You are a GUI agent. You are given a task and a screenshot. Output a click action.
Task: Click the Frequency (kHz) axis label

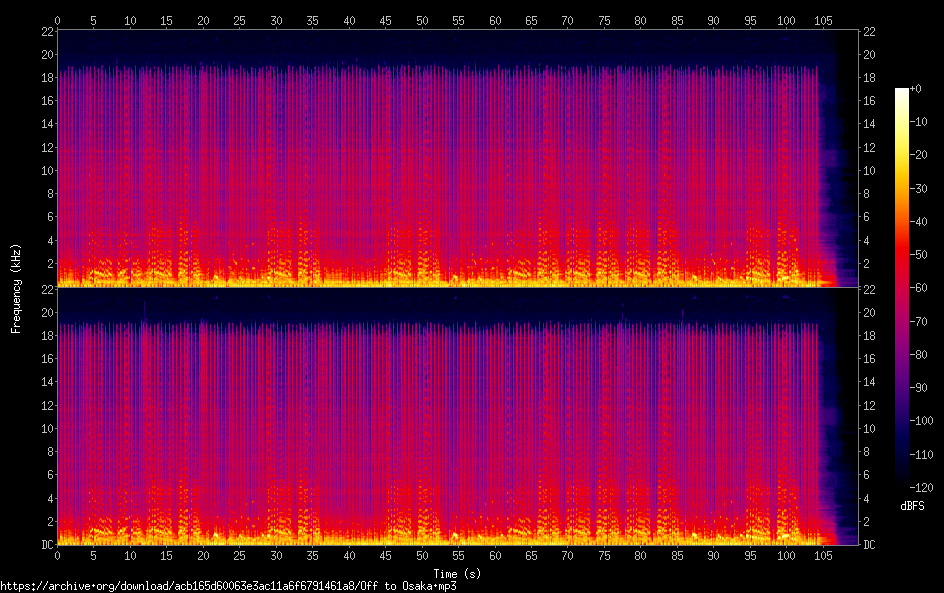click(x=16, y=287)
